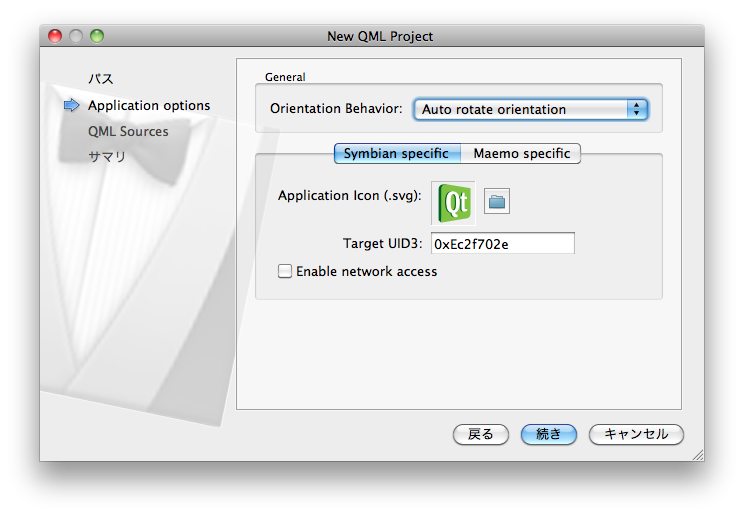Switch to the Maemo specific tab
This screenshot has height=516, width=744.
pyautogui.click(x=521, y=153)
